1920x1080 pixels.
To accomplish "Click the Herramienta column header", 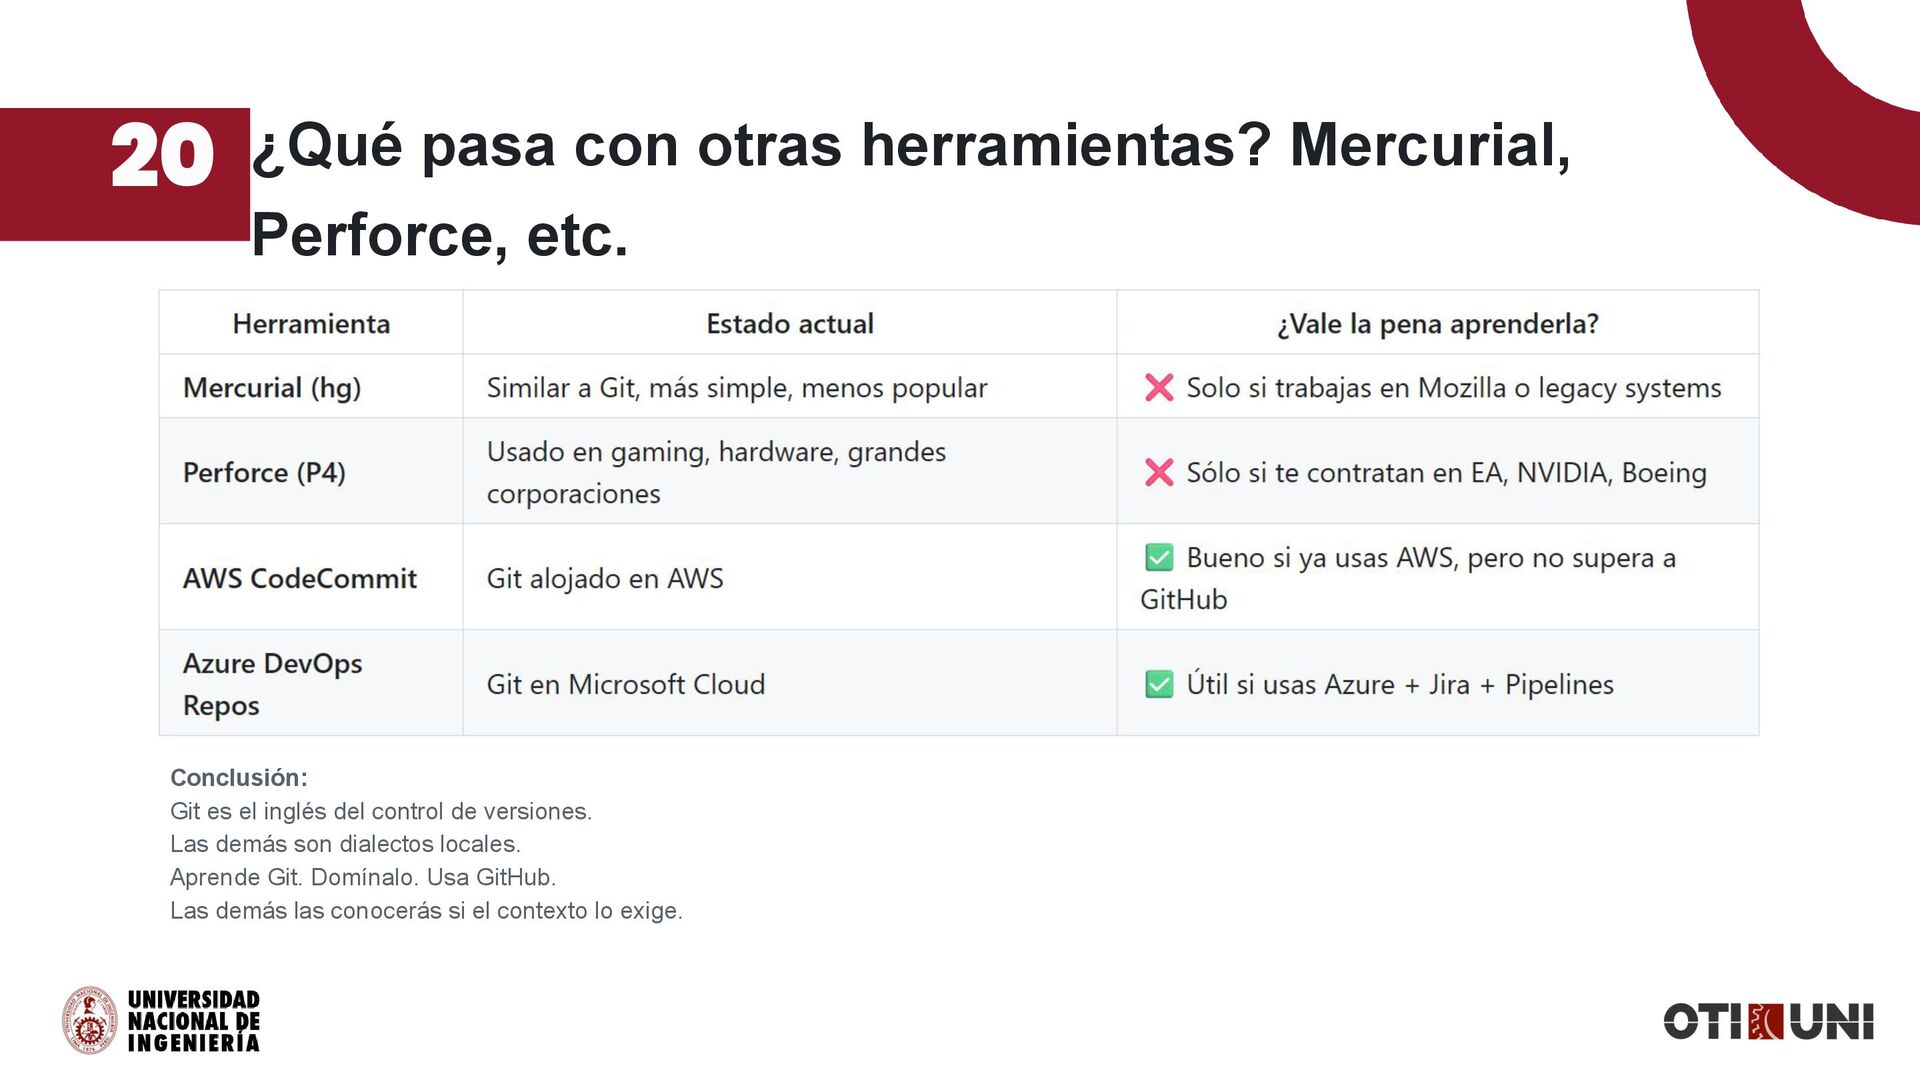I will tap(311, 324).
